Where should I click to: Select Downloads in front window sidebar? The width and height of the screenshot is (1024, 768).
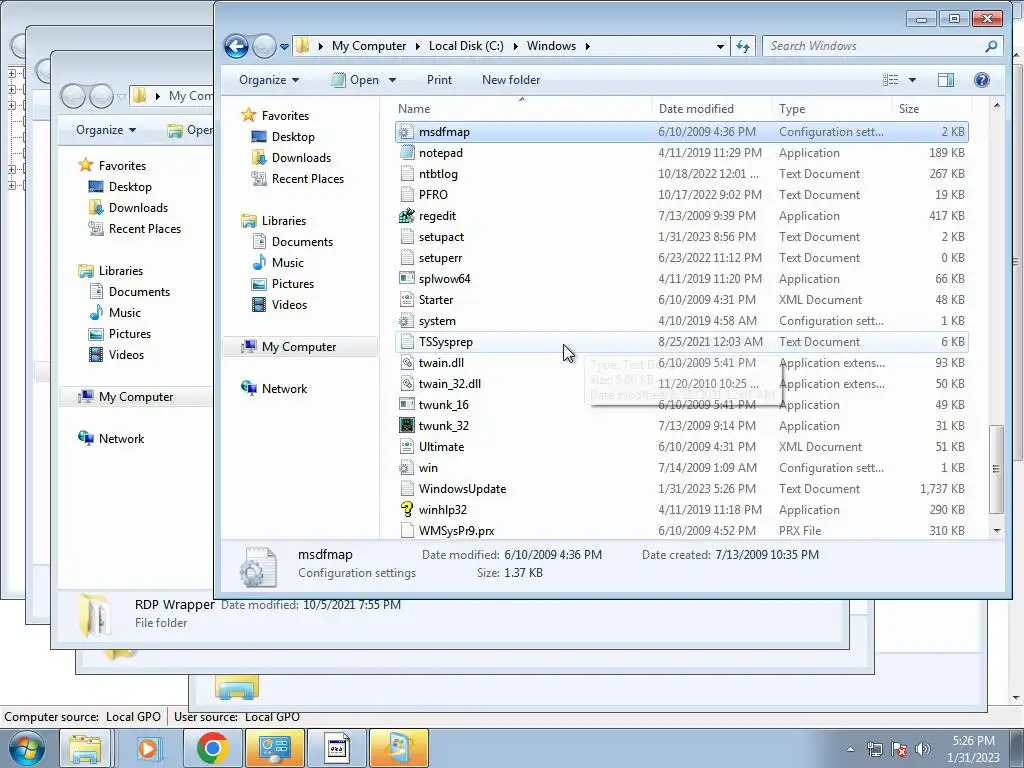[301, 157]
